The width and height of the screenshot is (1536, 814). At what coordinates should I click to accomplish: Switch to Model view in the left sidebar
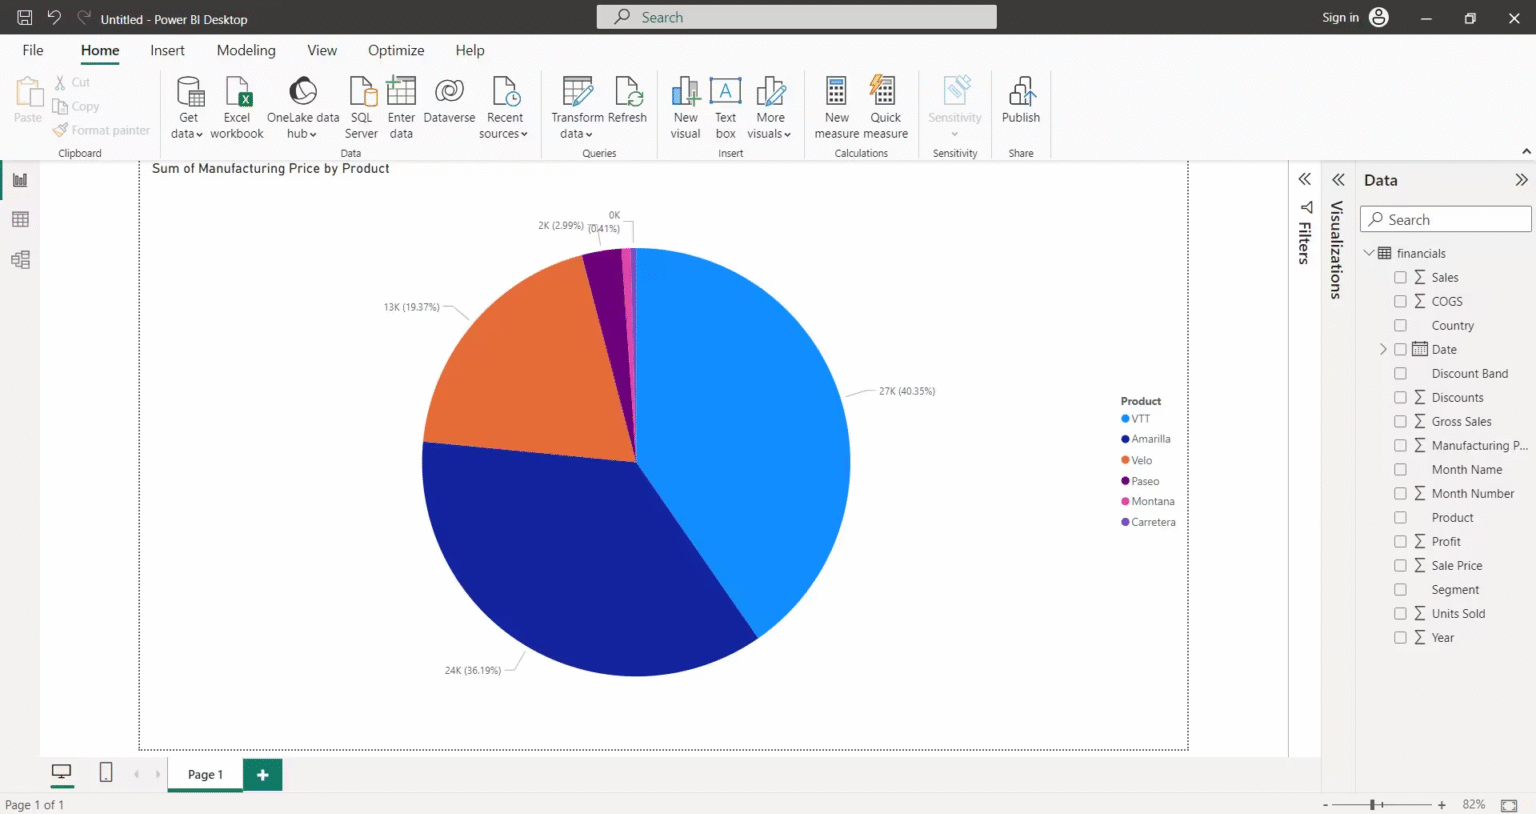click(x=20, y=259)
